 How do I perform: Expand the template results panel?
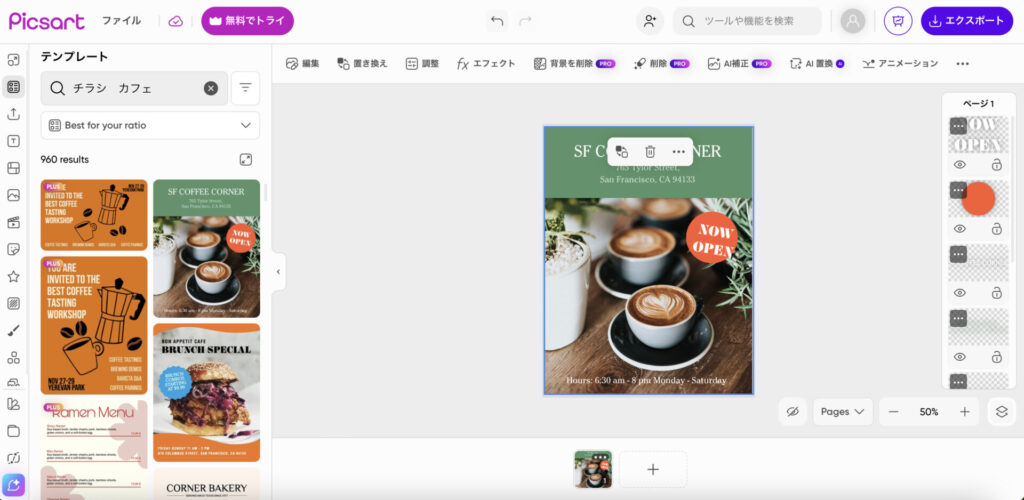[x=246, y=159]
